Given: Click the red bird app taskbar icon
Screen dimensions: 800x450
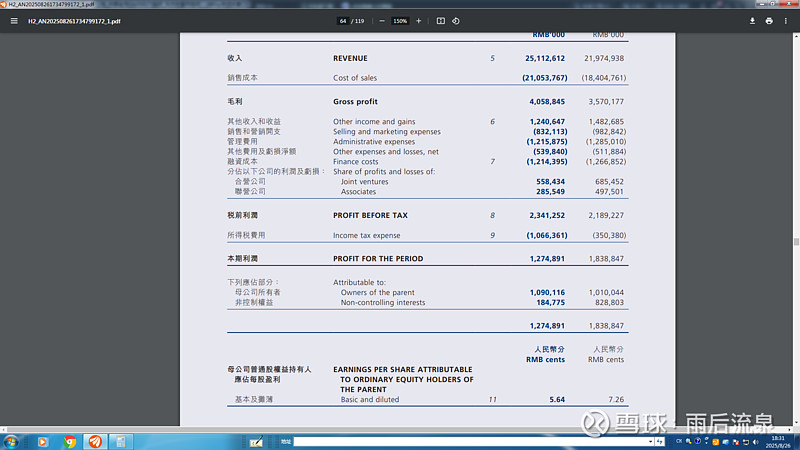Looking at the screenshot, I should 95,441.
